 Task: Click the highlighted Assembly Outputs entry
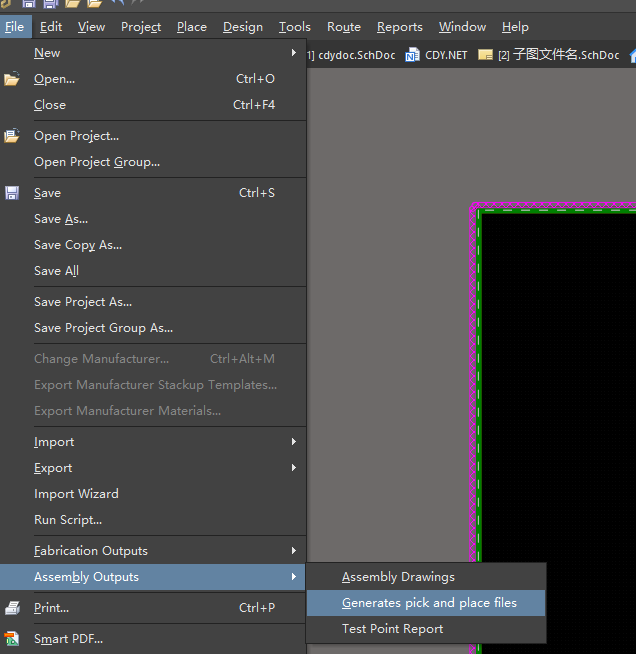point(153,577)
